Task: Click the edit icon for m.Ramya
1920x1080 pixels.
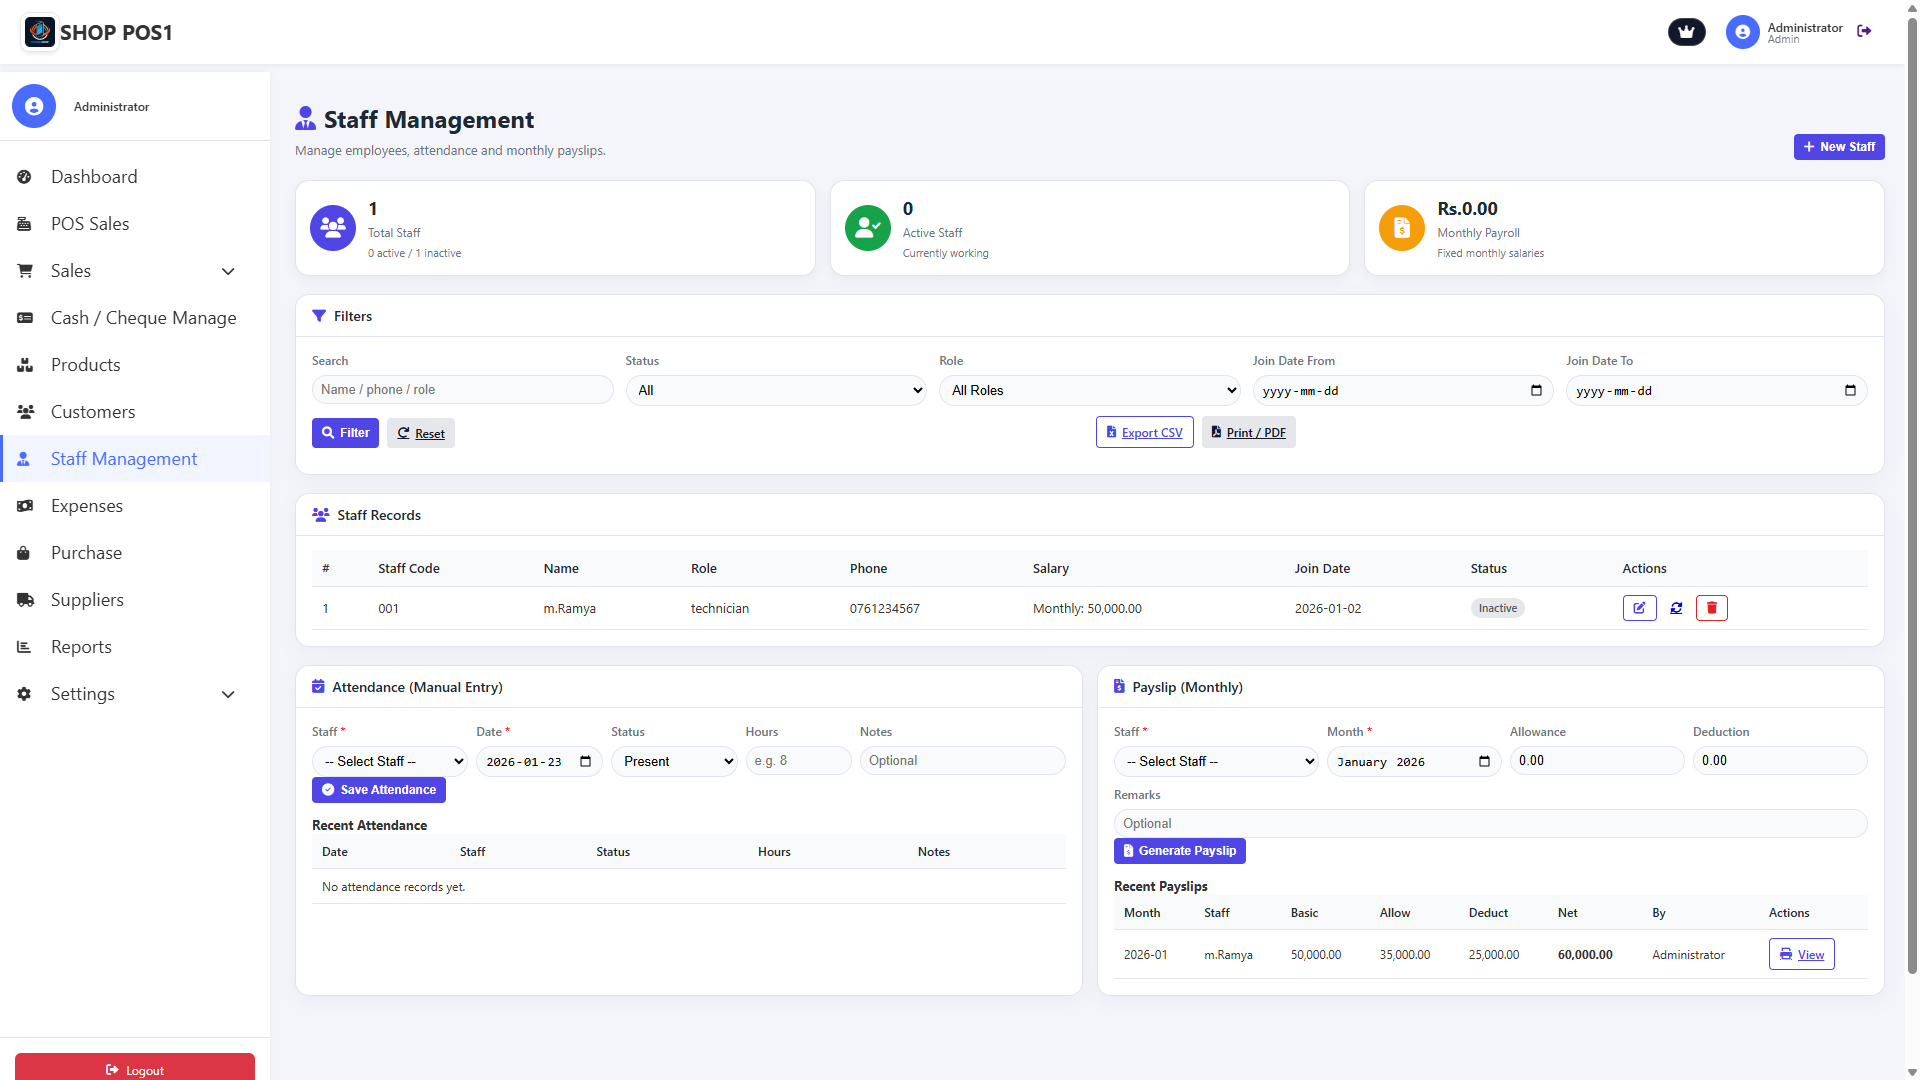Action: pyautogui.click(x=1639, y=608)
